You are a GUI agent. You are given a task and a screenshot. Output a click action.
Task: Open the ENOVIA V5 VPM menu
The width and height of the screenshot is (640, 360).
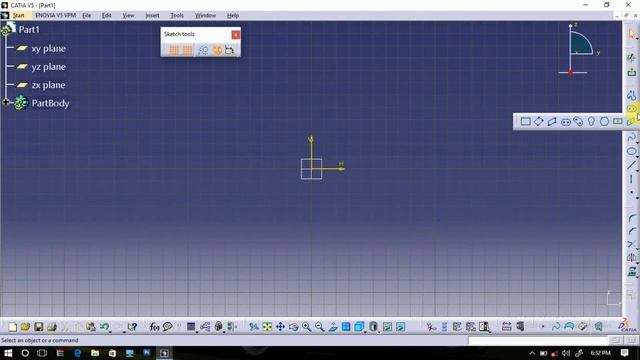[x=56, y=16]
